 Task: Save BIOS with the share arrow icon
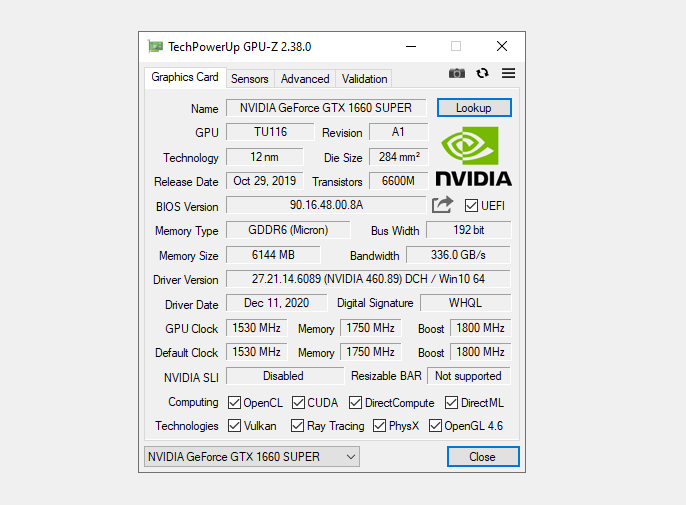coord(442,205)
